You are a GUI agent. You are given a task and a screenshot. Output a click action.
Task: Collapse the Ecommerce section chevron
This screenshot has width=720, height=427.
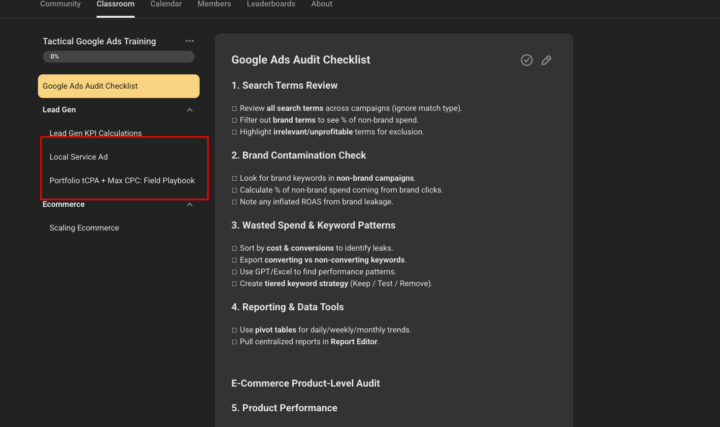click(x=190, y=205)
